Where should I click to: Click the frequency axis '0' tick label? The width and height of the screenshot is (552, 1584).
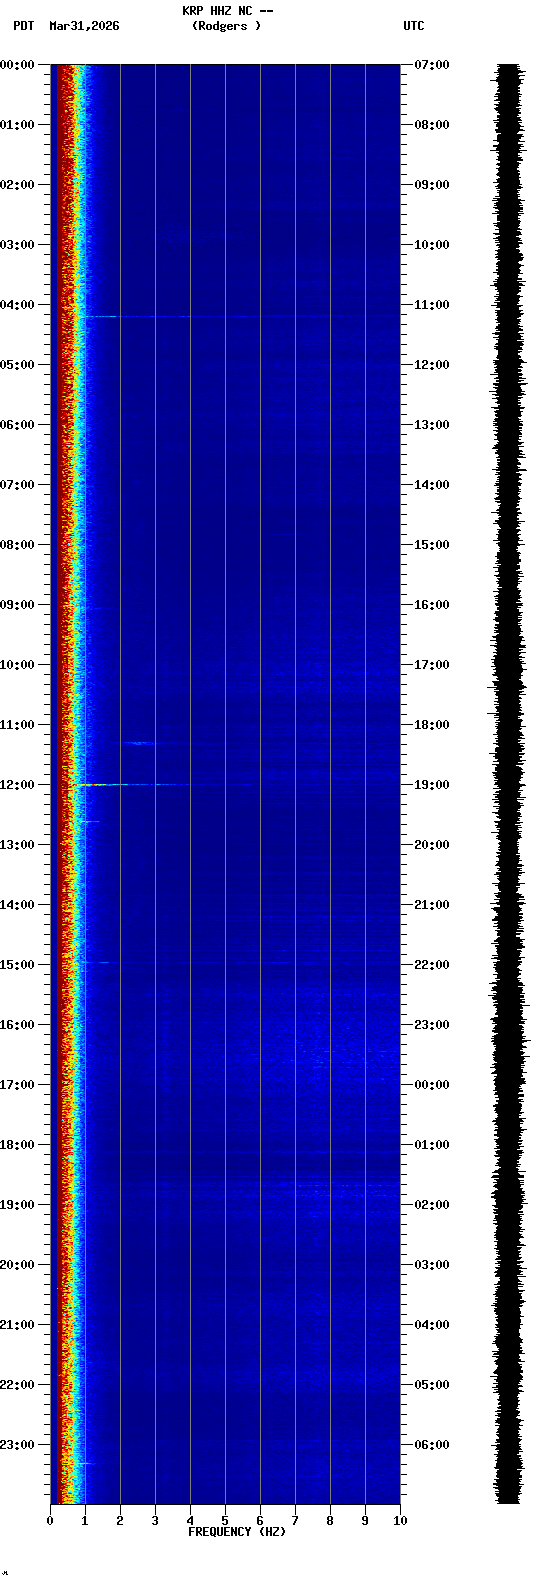50,1521
